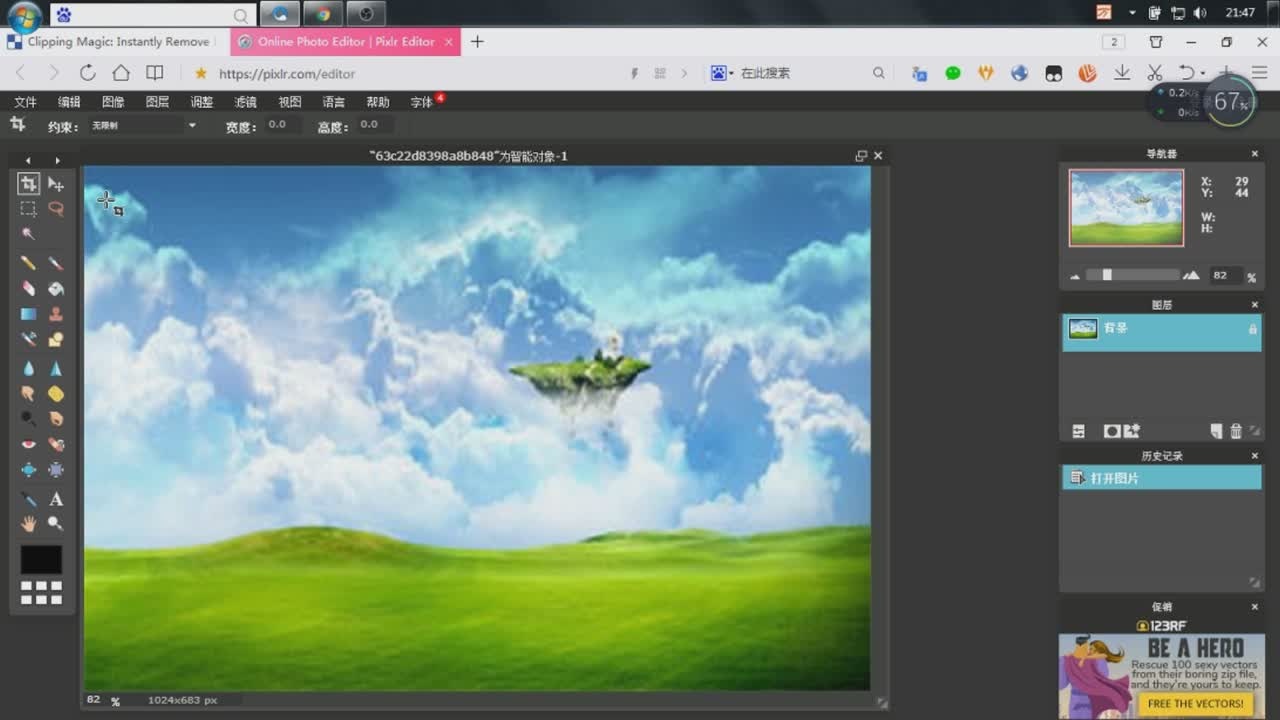Viewport: 1280px width, 720px height.
Task: Select the 背景 layer row
Action: [x=1161, y=332]
